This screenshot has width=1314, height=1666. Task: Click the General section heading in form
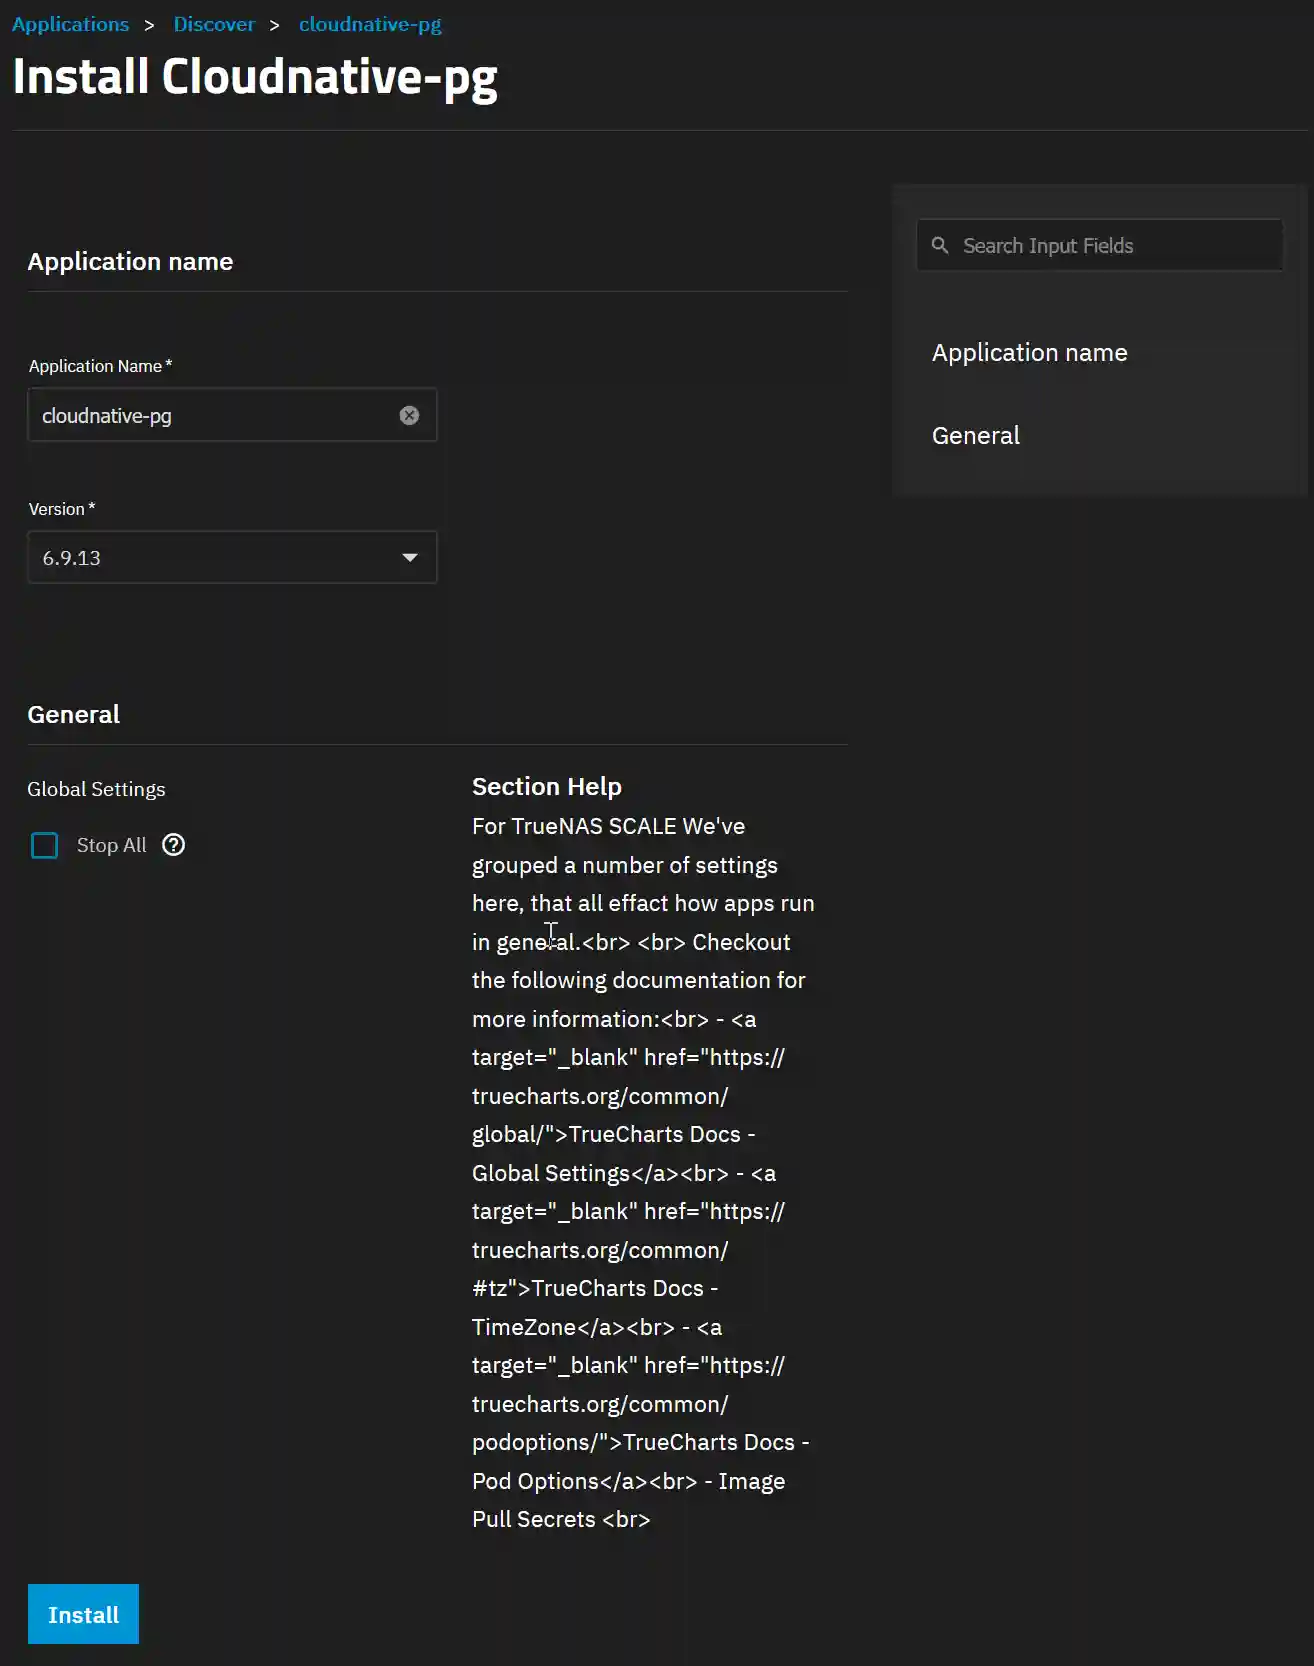tap(74, 714)
